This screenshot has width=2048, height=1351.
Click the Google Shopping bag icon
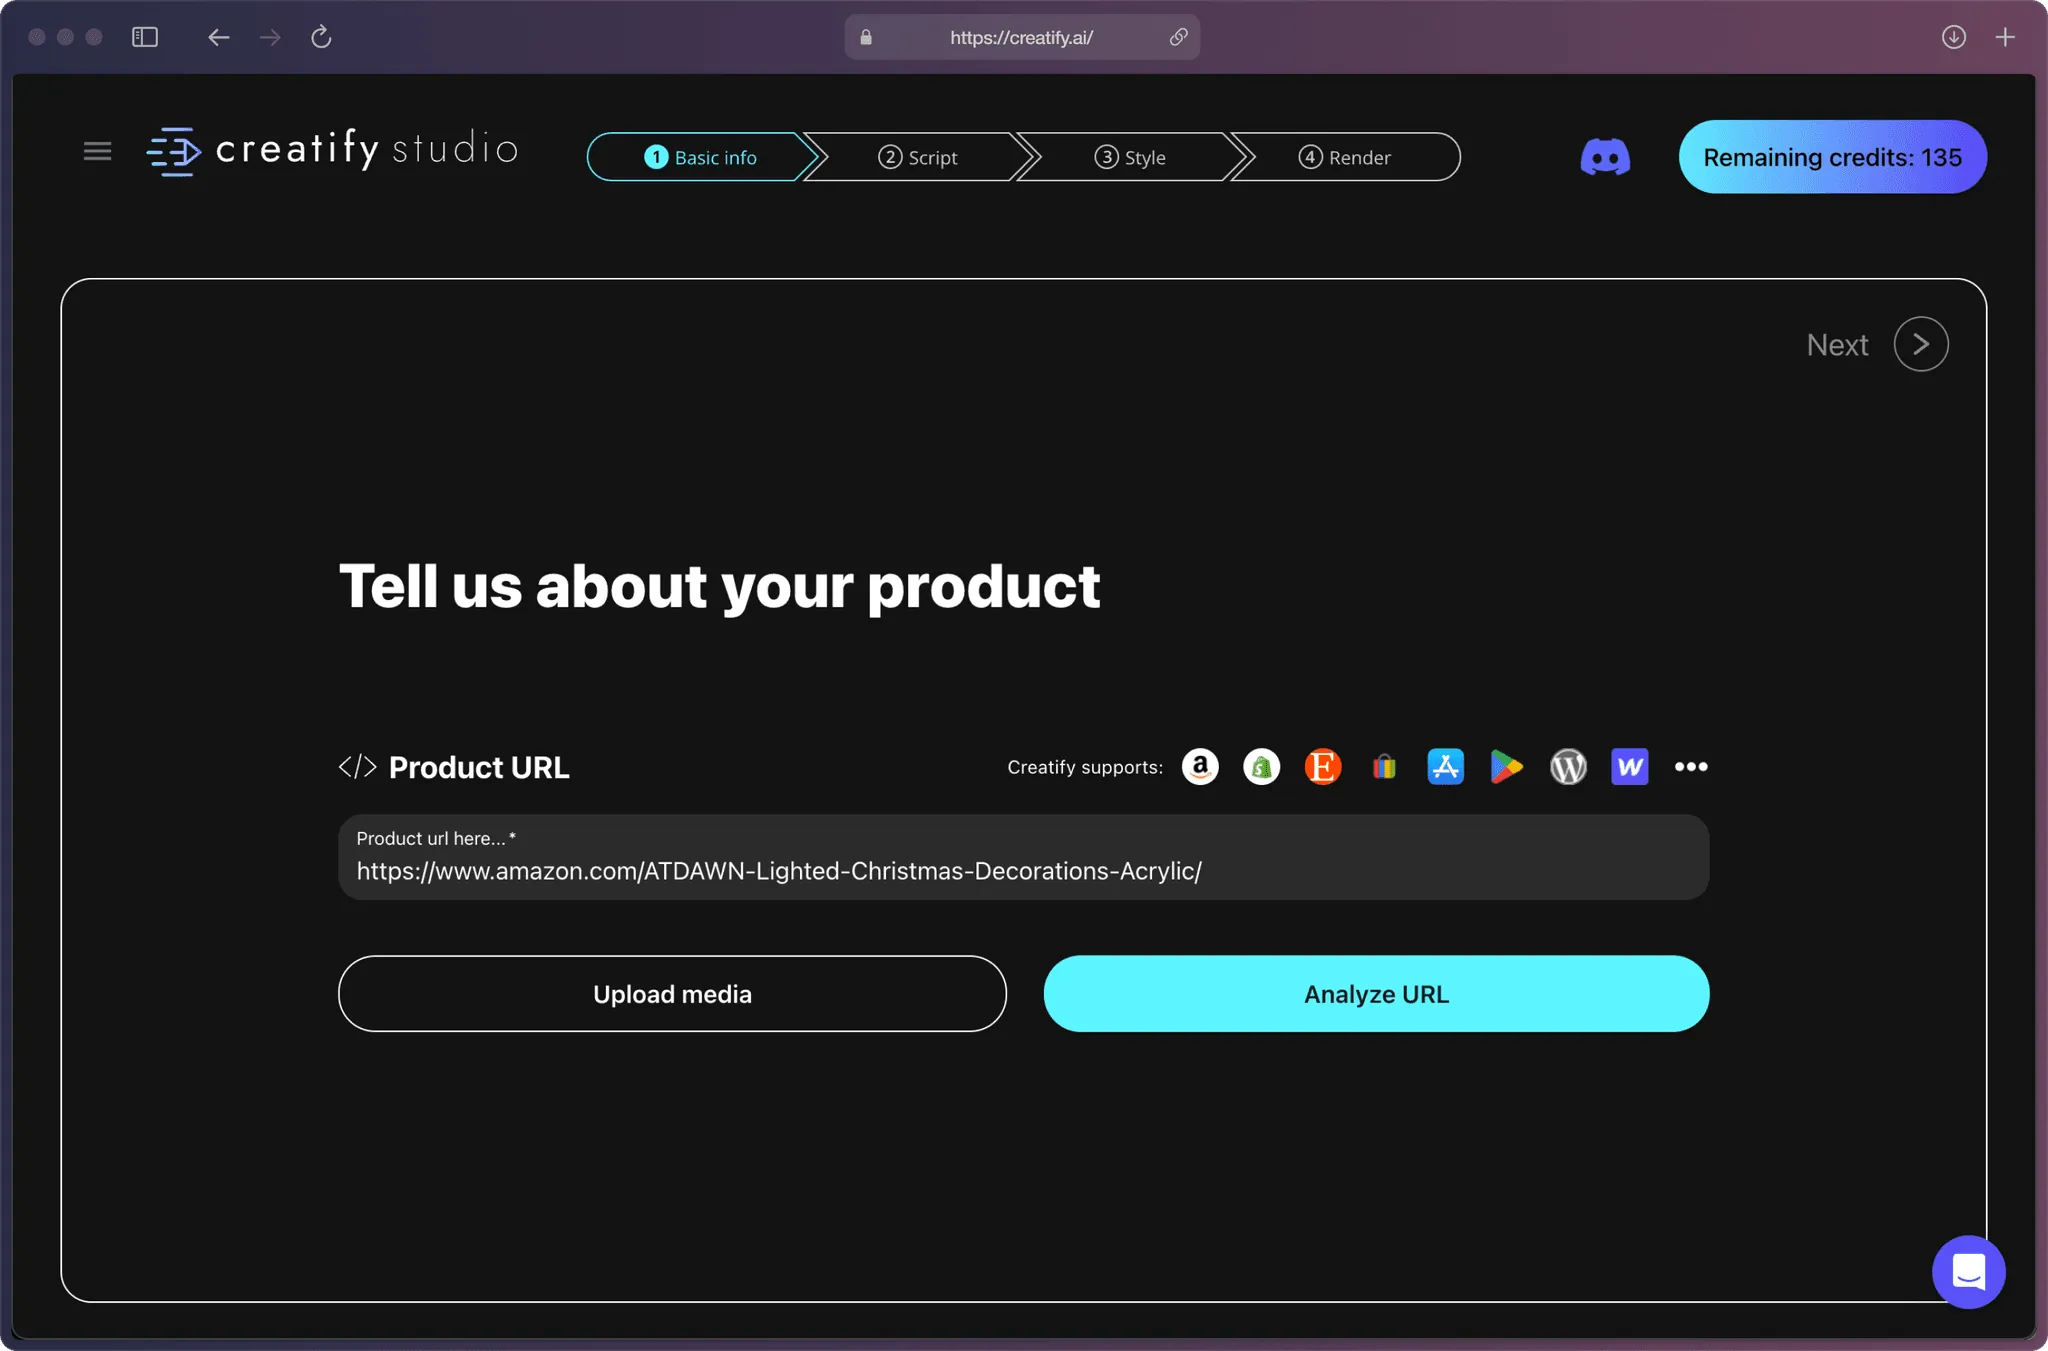pyautogui.click(x=1384, y=767)
